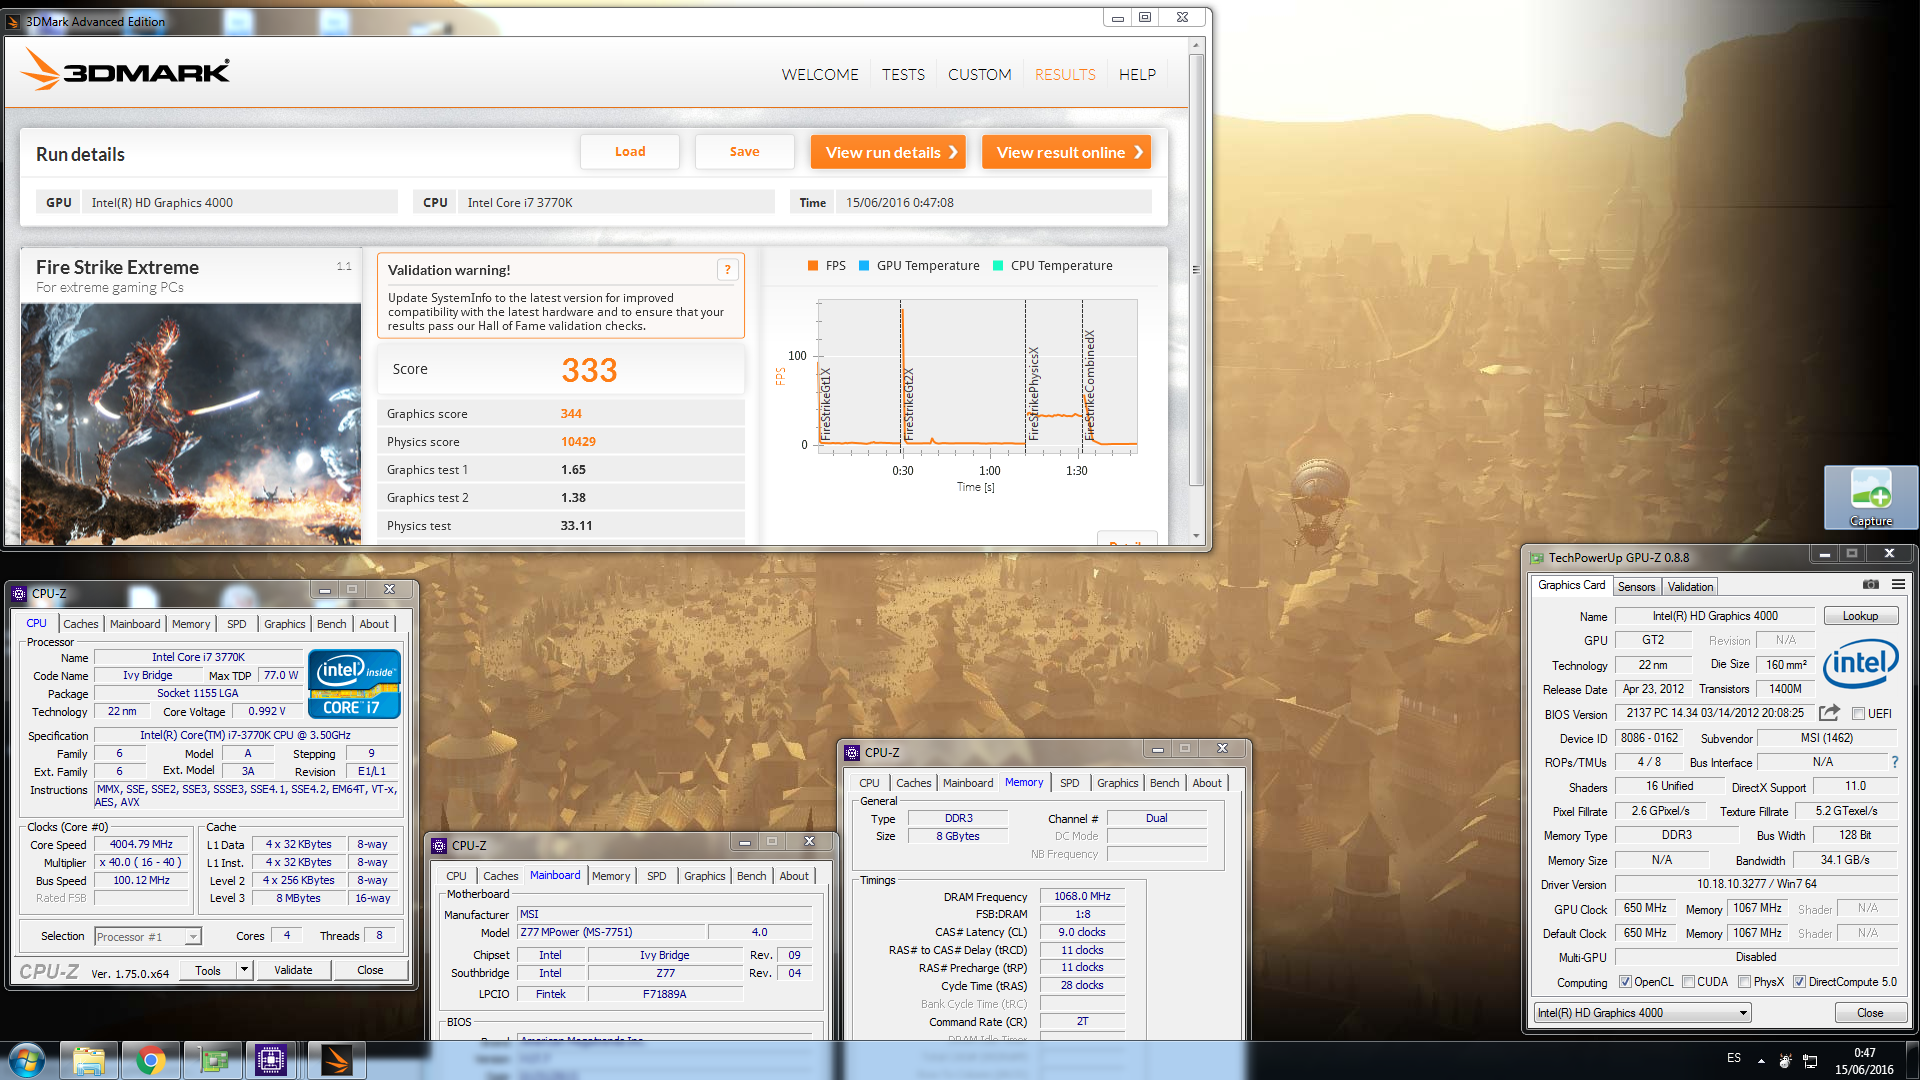The height and width of the screenshot is (1080, 1920).
Task: Click the Tools button in CPU-Z
Action: click(208, 970)
